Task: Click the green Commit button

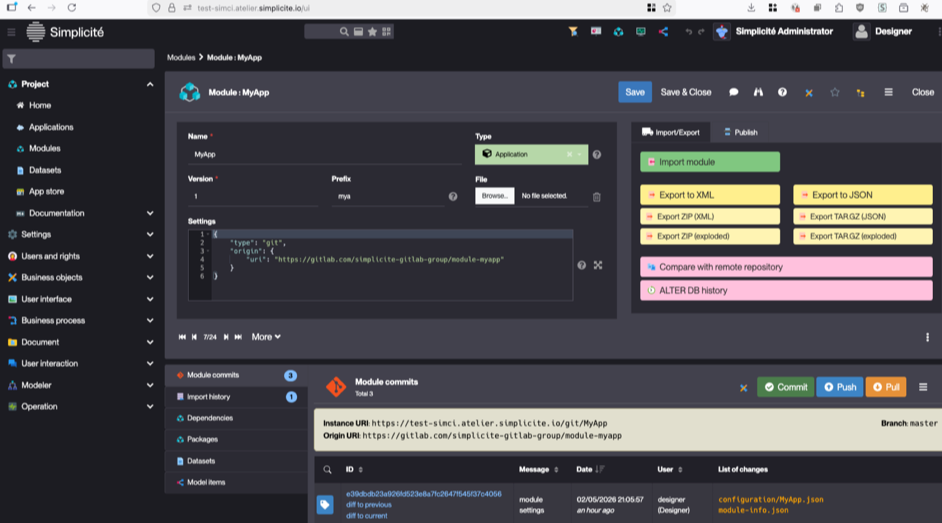Action: pos(785,387)
